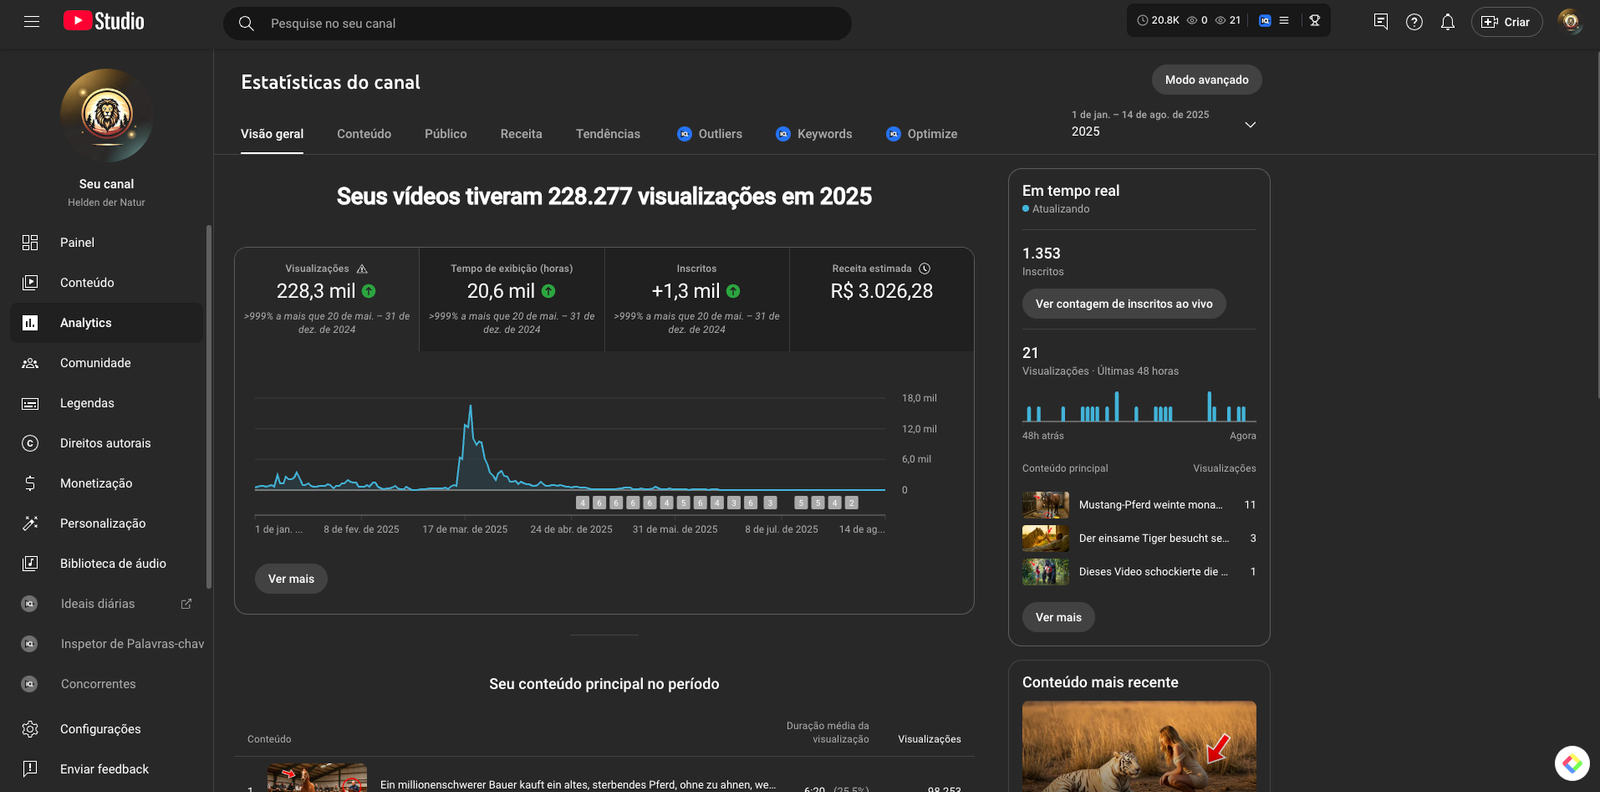Select the Inscritos +1,3 mil metric card
Viewport: 1600px width, 792px height.
(x=697, y=300)
